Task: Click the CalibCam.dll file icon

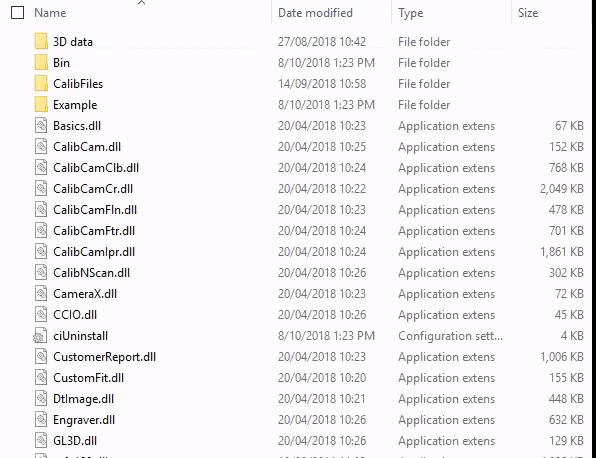Action: 41,146
